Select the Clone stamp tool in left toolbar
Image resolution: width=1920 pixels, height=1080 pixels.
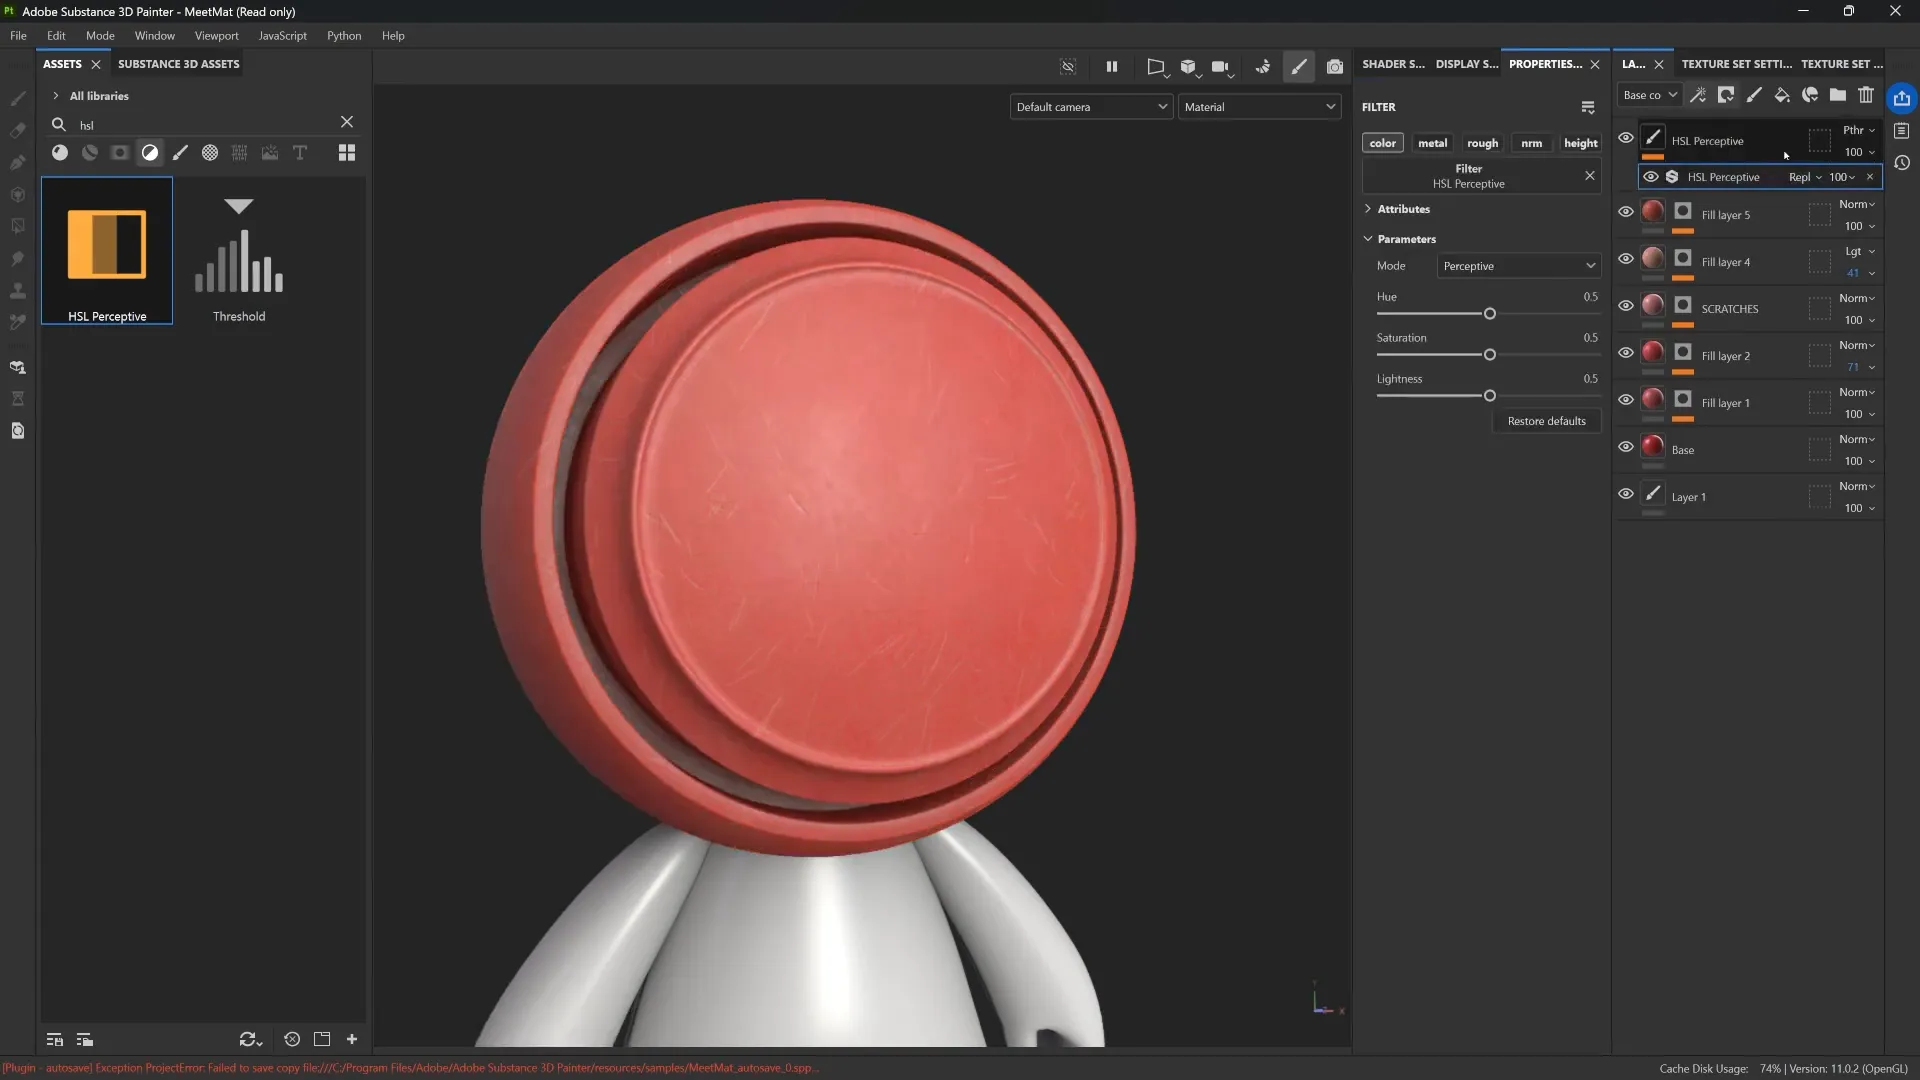click(x=18, y=291)
